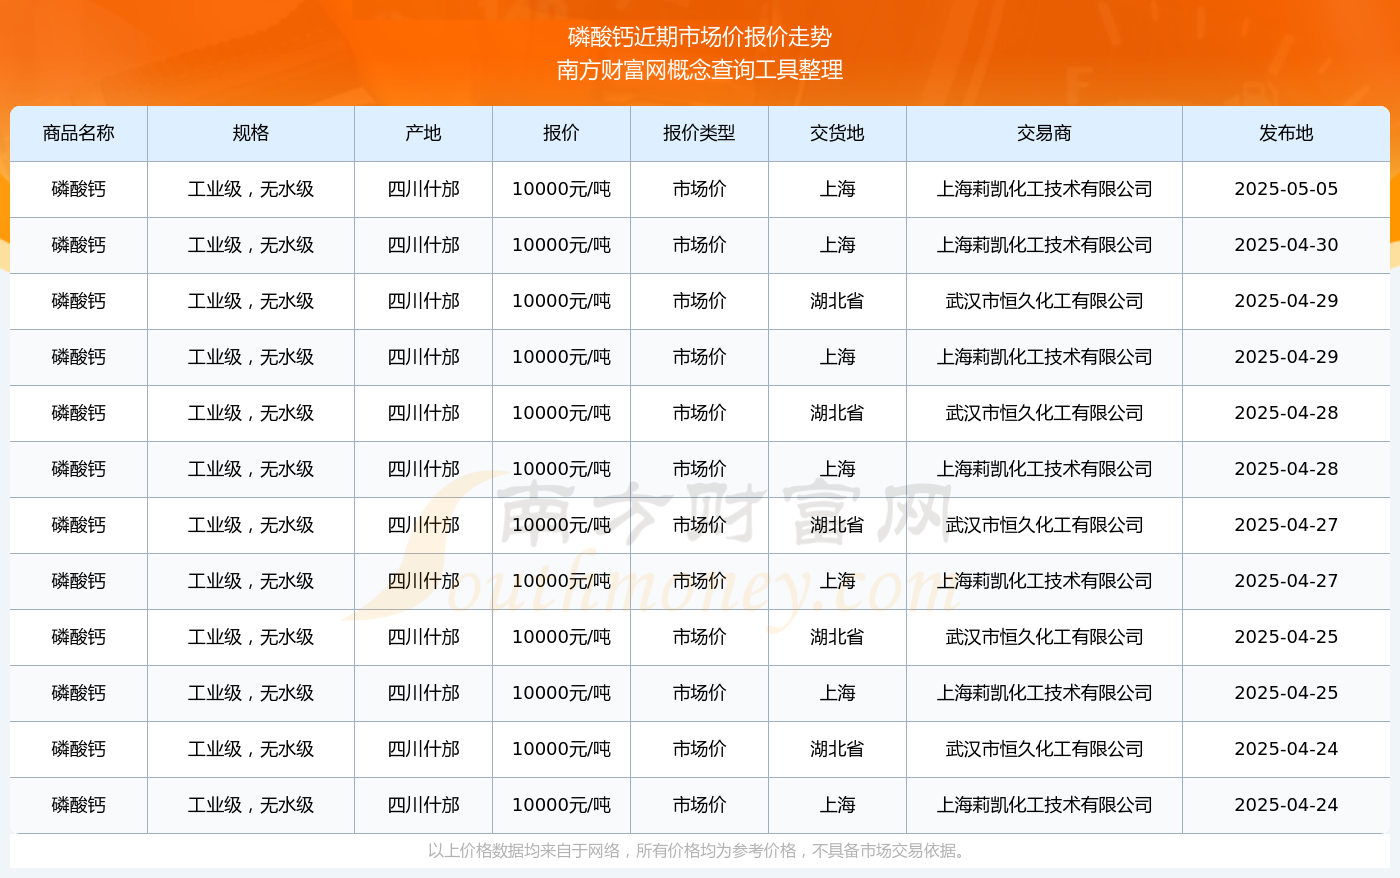Select 上海莉凯化工技术有限公司 in the 2025-04-30 row
Image resolution: width=1400 pixels, height=878 pixels.
click(1044, 245)
